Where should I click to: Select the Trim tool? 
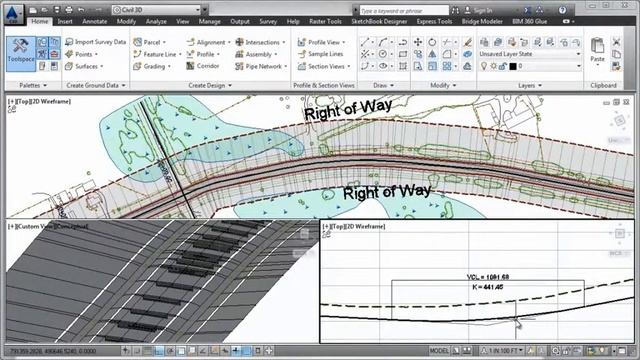[x=447, y=42]
